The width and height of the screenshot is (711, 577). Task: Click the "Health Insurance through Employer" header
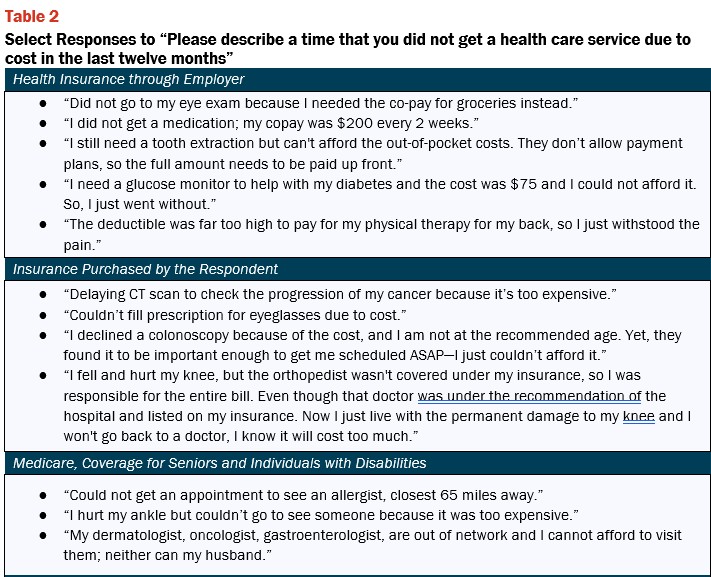click(357, 79)
